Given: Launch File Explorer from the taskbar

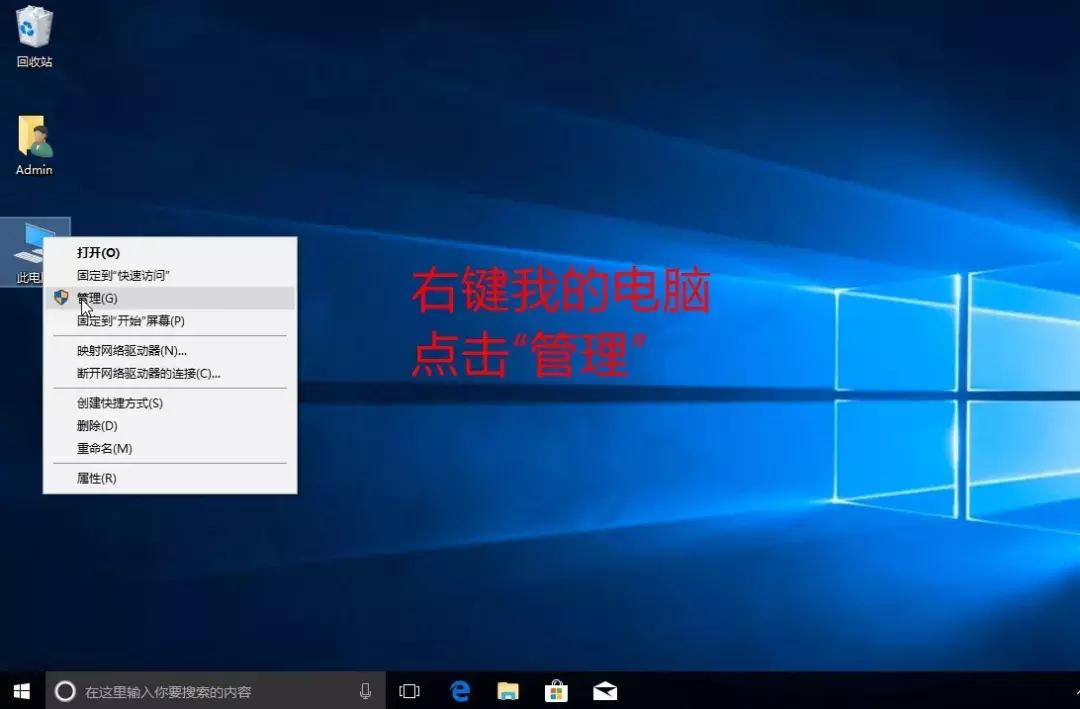Looking at the screenshot, I should coord(508,690).
